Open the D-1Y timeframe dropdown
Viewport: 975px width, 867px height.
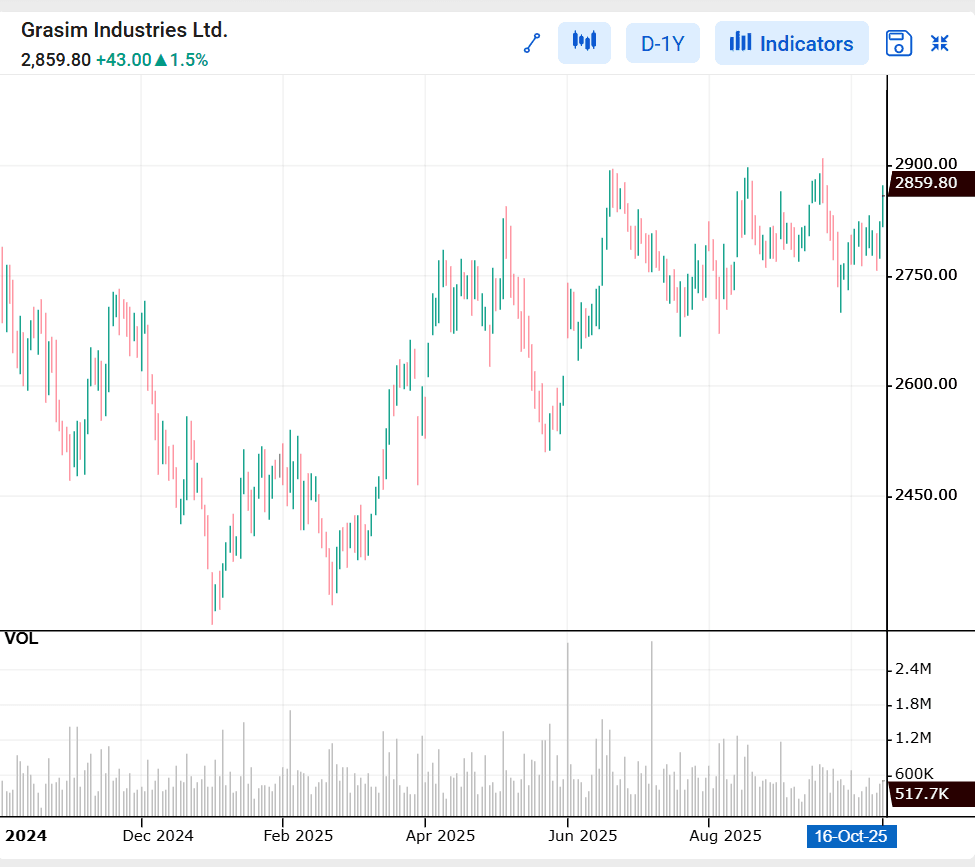click(x=662, y=44)
